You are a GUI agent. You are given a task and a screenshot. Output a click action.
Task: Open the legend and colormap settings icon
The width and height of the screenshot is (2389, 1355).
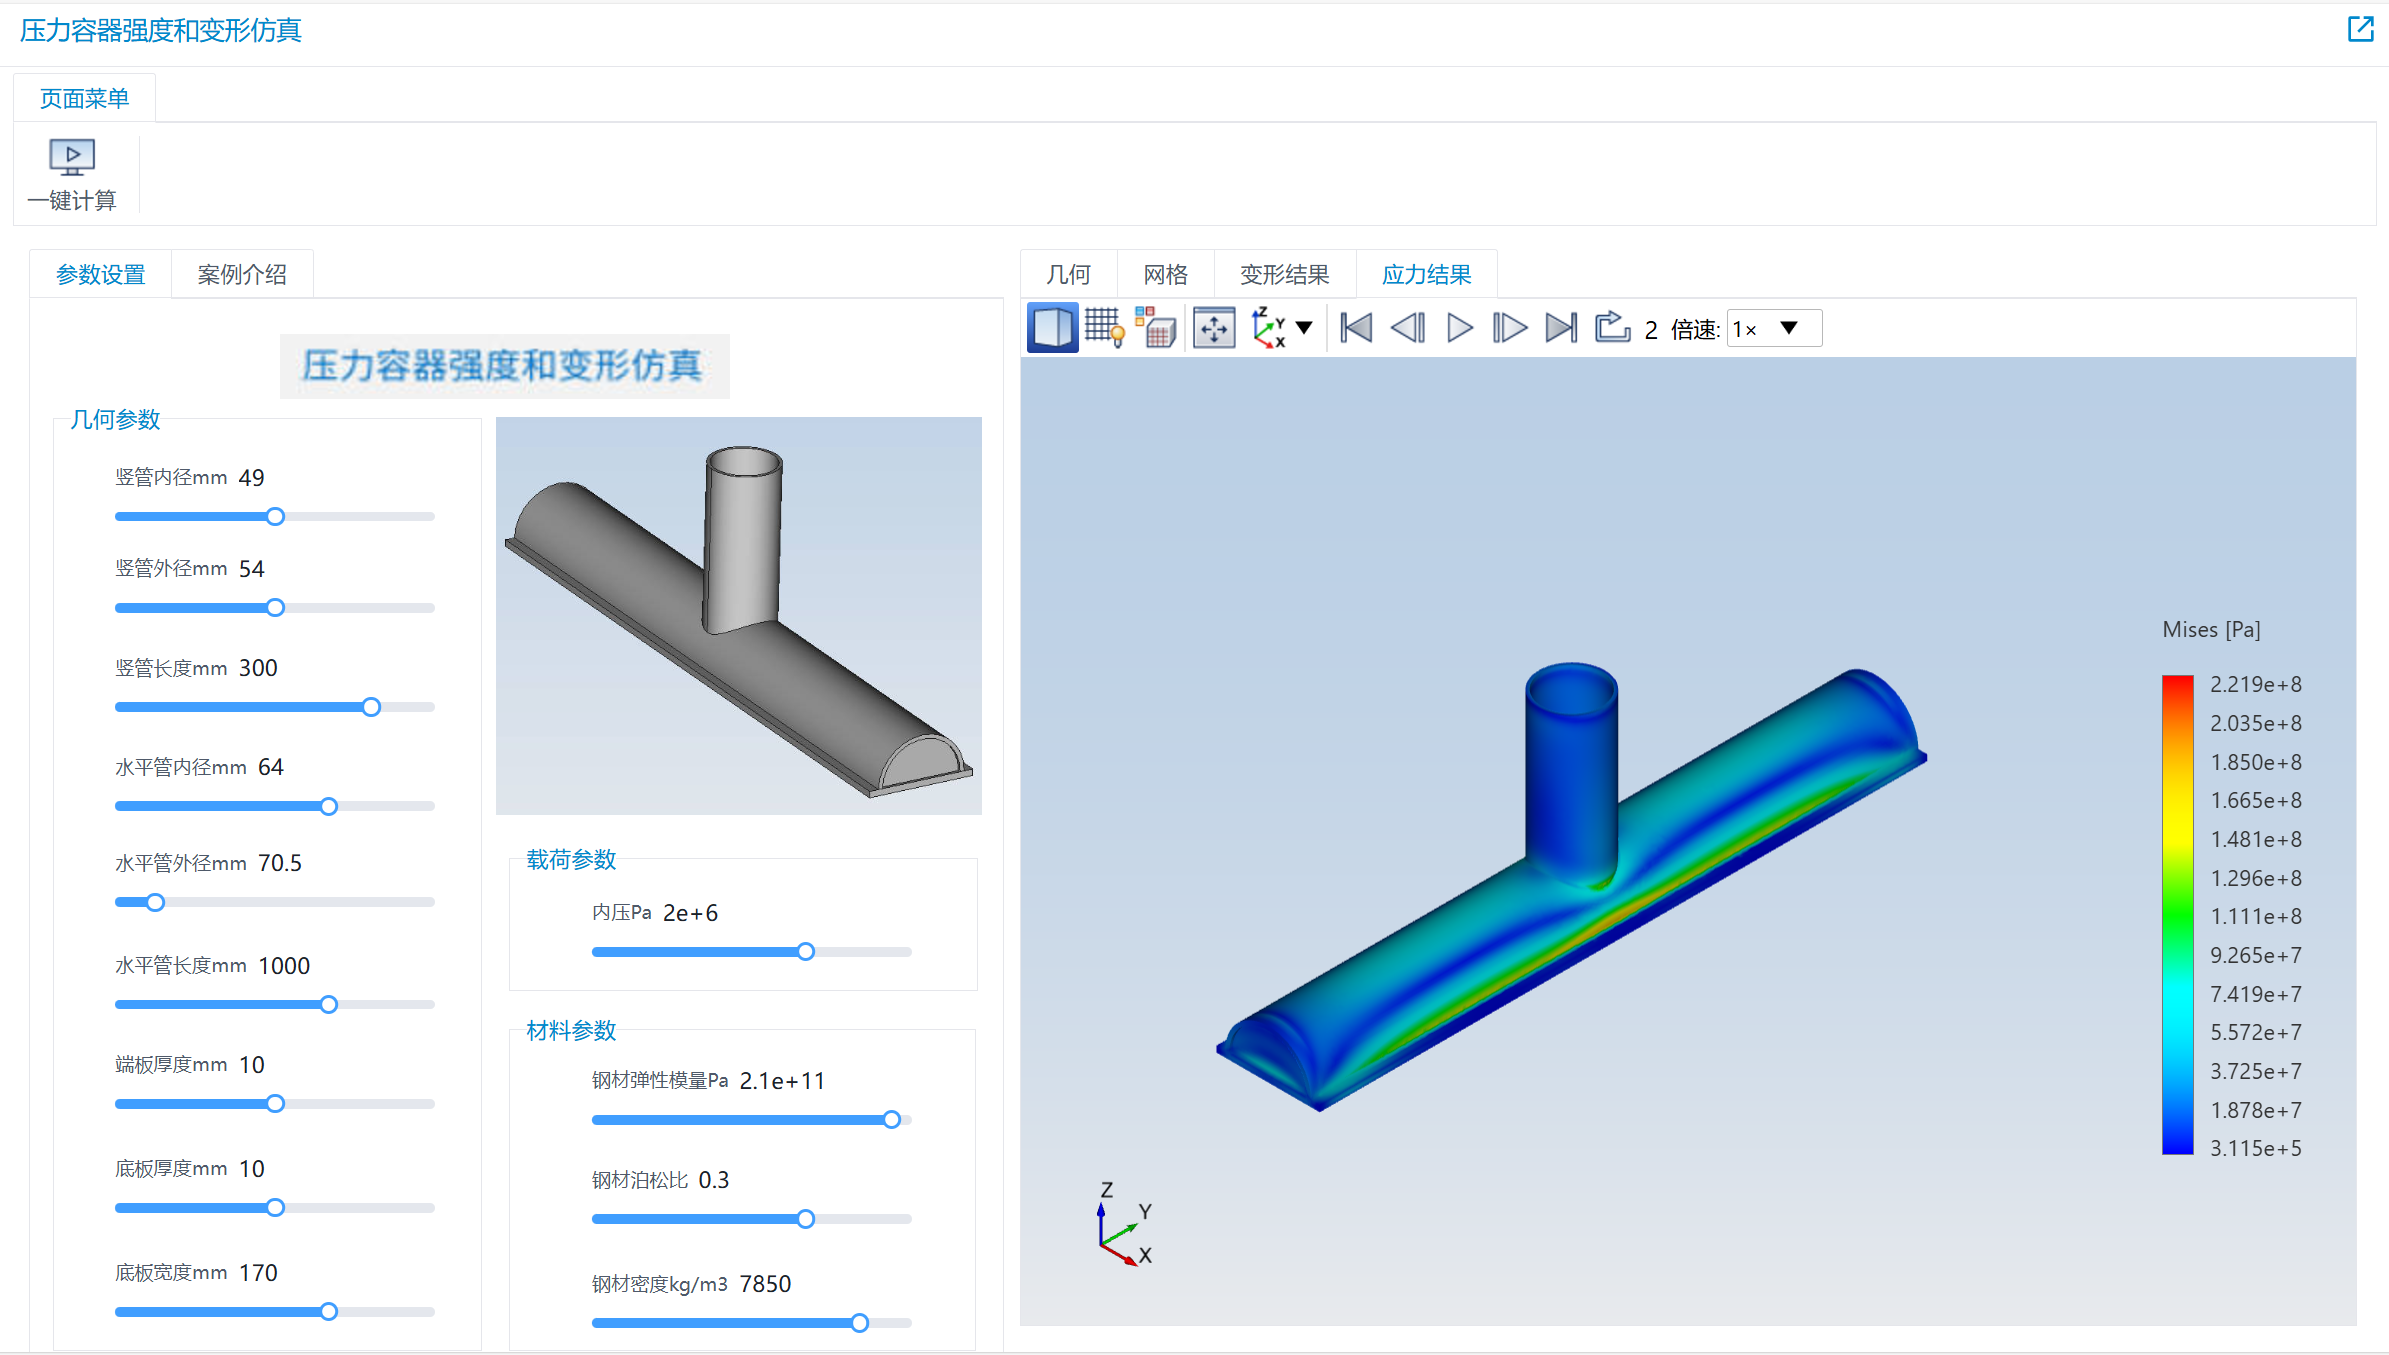(1157, 328)
